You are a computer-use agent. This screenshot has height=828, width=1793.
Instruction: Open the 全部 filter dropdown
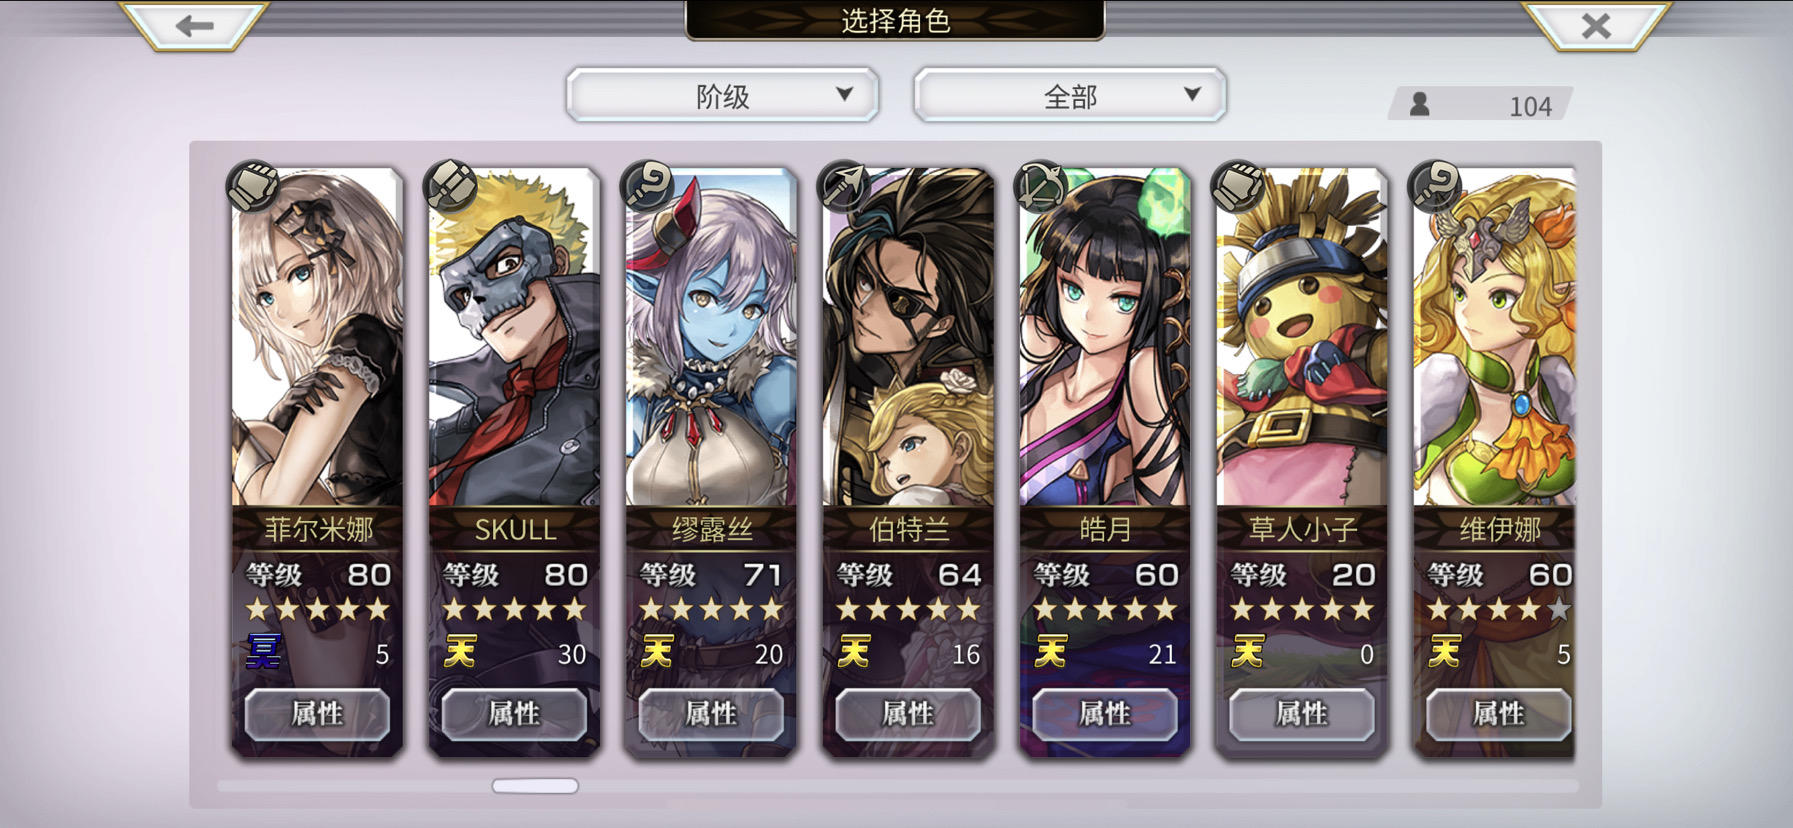click(1070, 96)
